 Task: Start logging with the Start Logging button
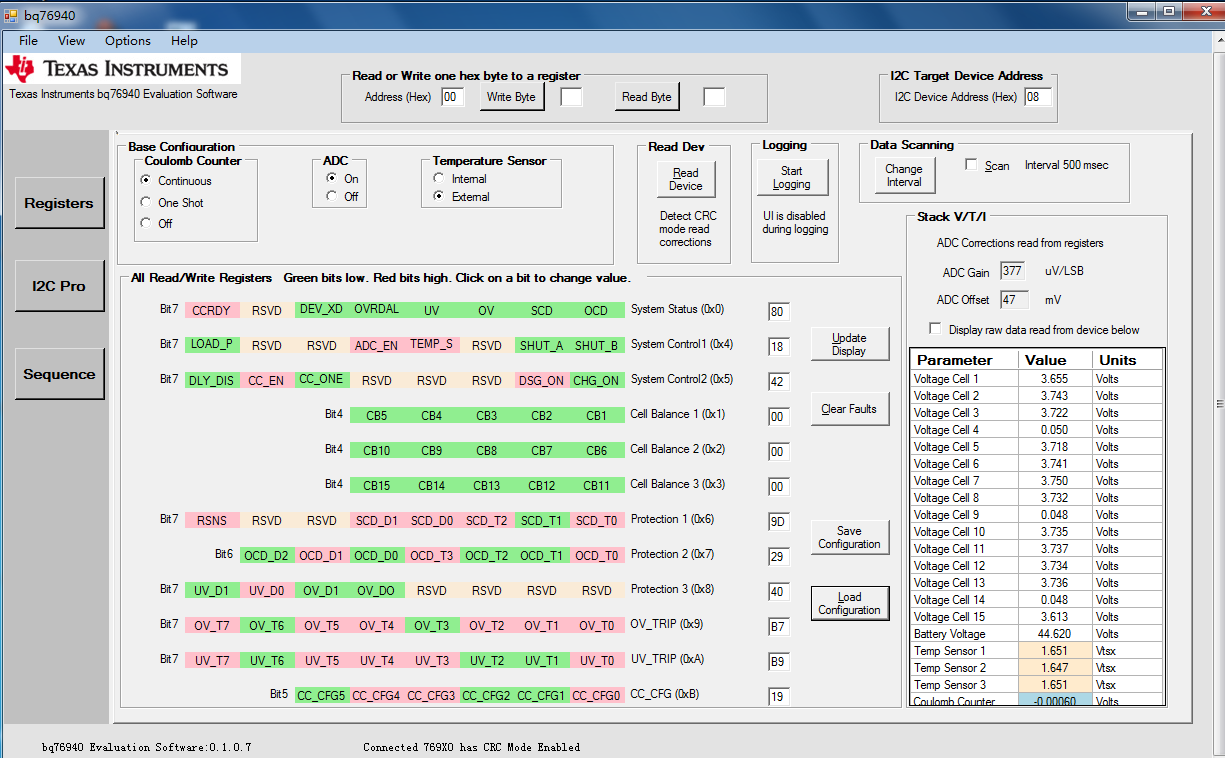point(791,178)
